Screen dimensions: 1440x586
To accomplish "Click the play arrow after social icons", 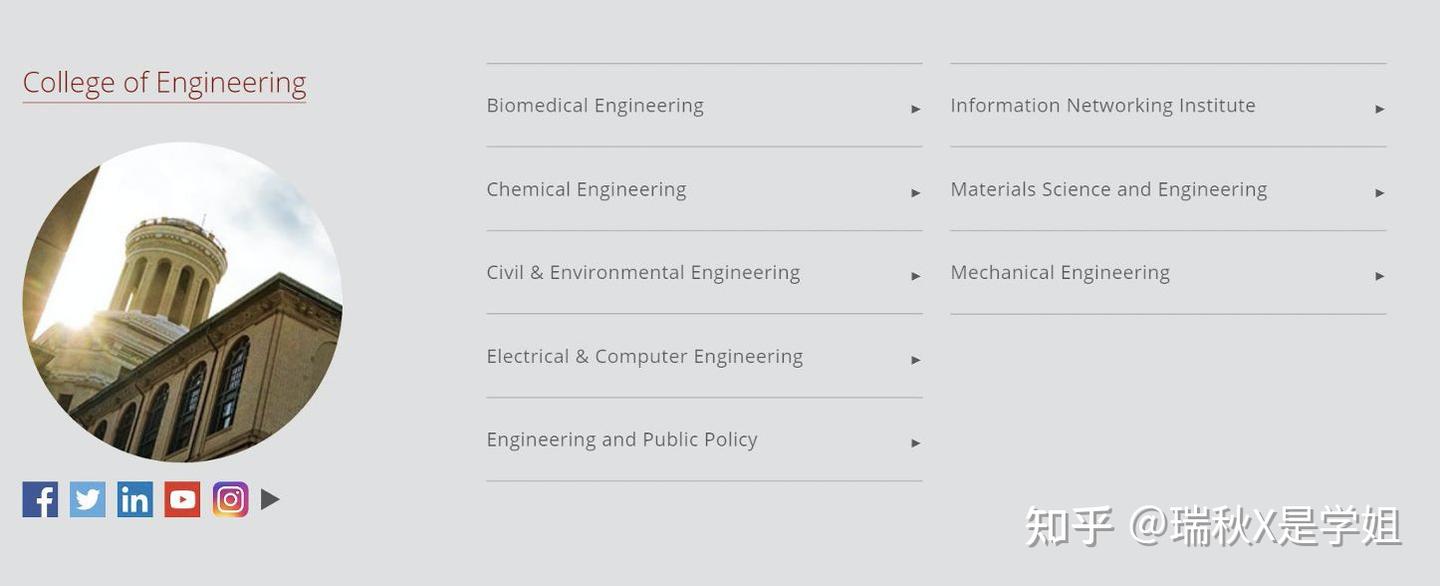I will 270,499.
